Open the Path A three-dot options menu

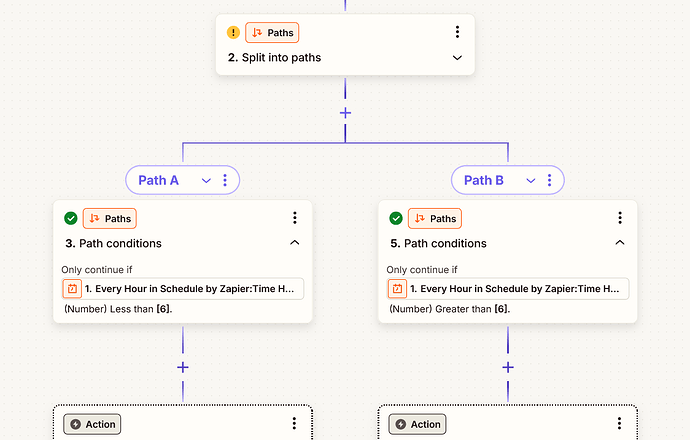pos(225,180)
